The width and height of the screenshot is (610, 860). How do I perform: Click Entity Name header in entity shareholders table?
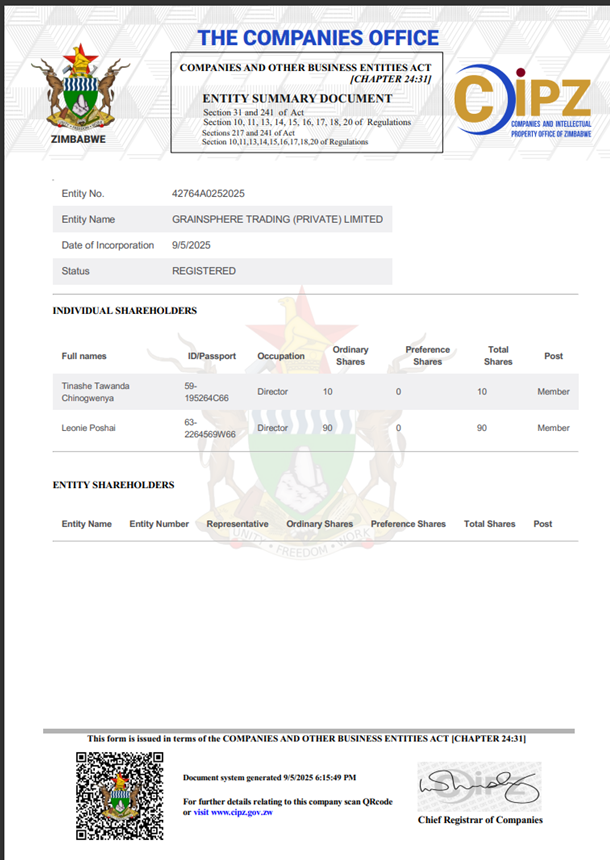pyautogui.click(x=87, y=524)
